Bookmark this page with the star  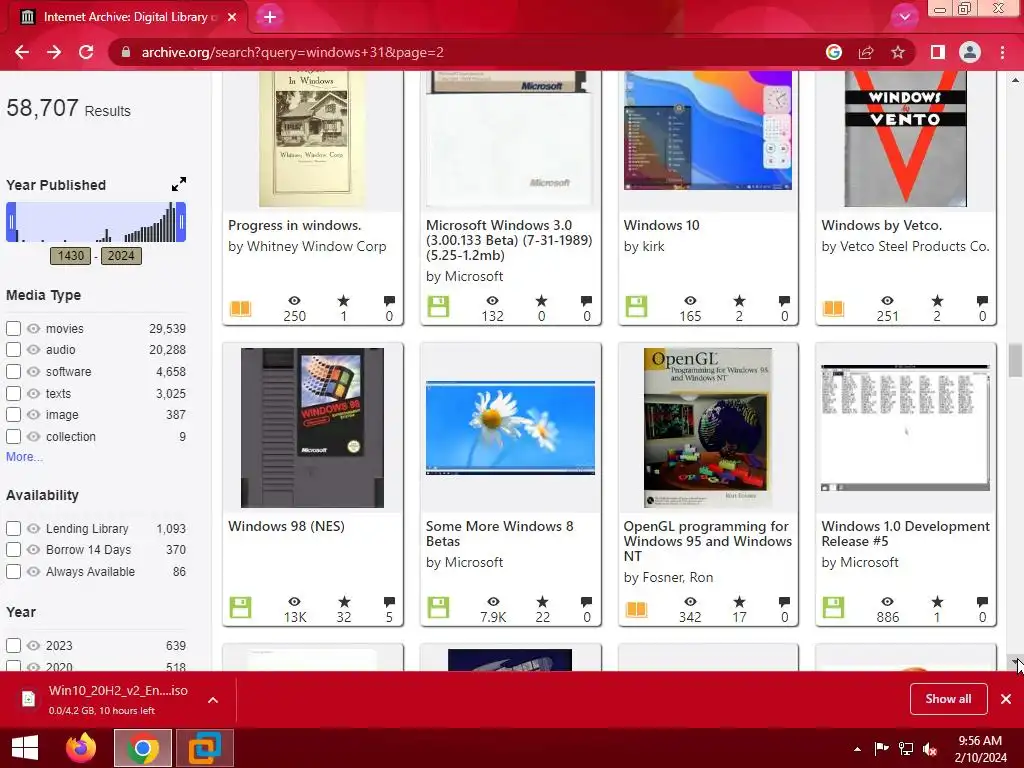(x=898, y=52)
